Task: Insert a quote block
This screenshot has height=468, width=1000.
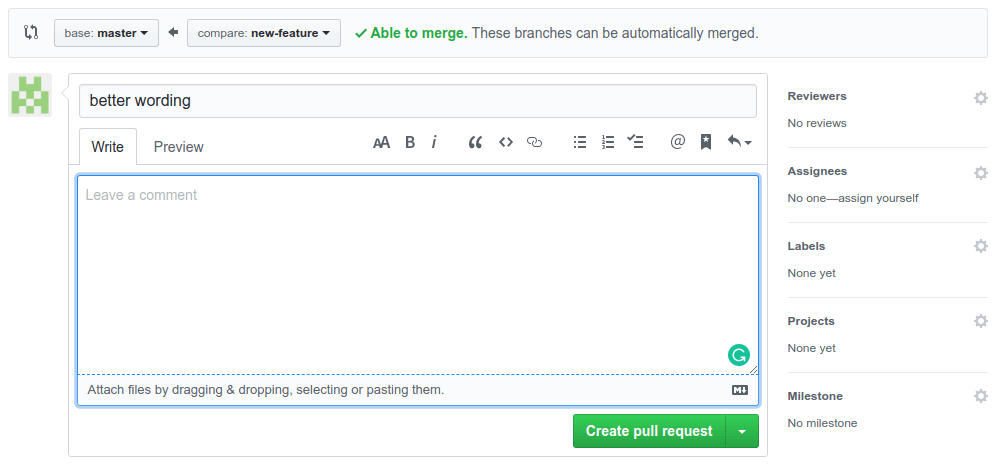Action: [x=475, y=142]
